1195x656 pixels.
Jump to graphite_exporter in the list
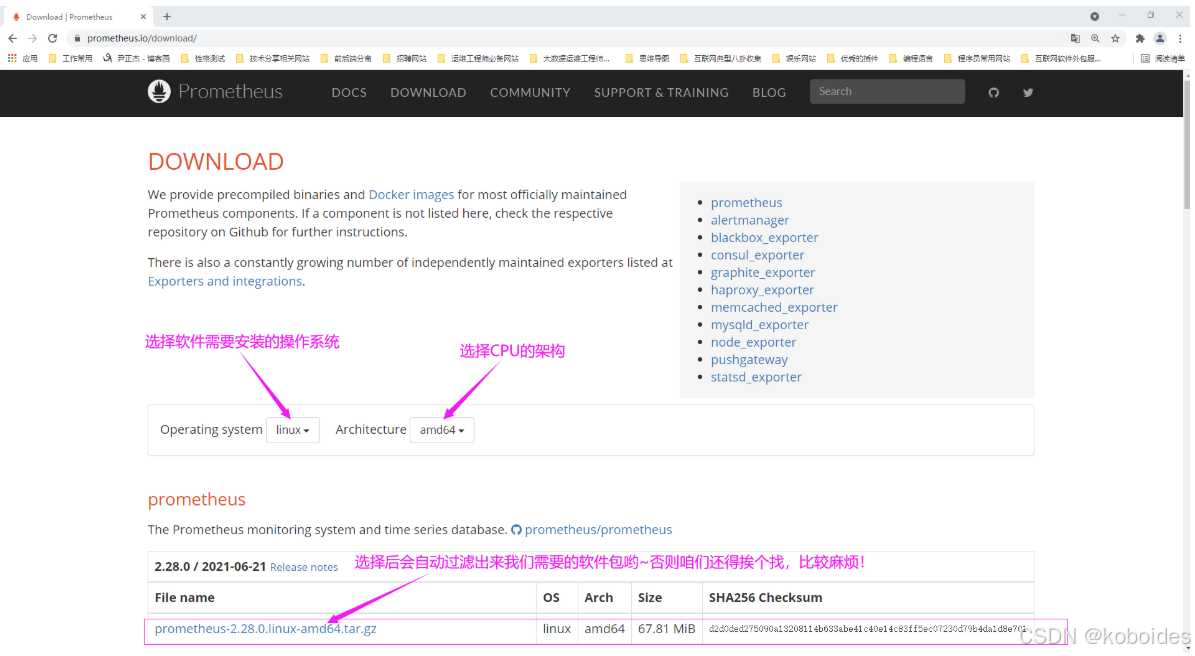[763, 273]
